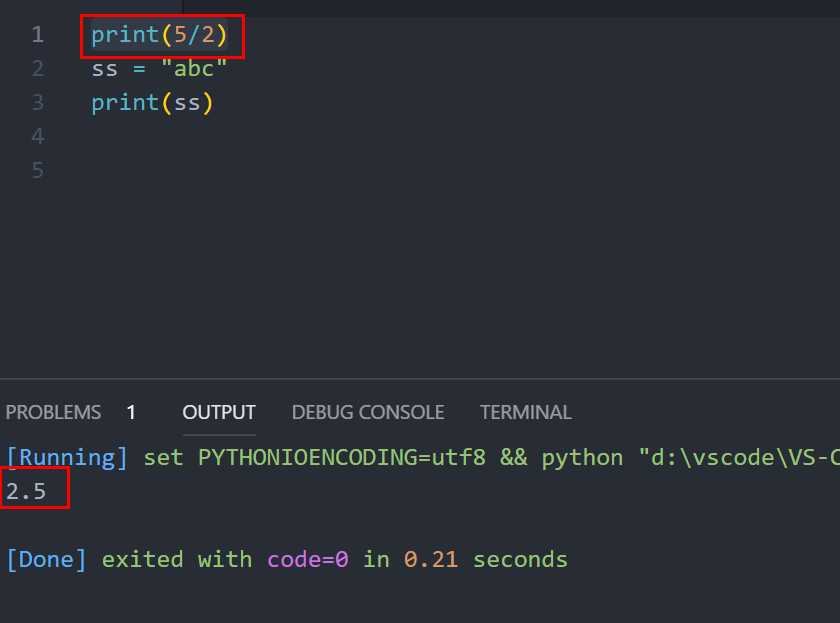Viewport: 840px width, 623px height.
Task: Click the 2.5 output result
Action: click(x=26, y=491)
